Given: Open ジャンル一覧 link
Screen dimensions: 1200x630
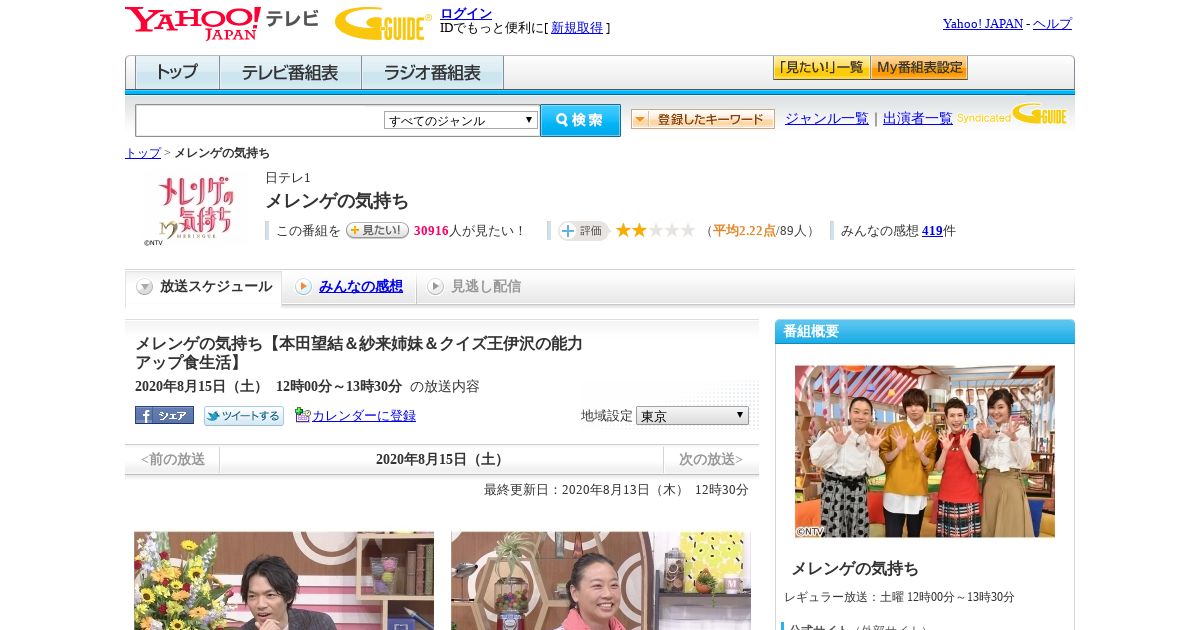Looking at the screenshot, I should [826, 118].
